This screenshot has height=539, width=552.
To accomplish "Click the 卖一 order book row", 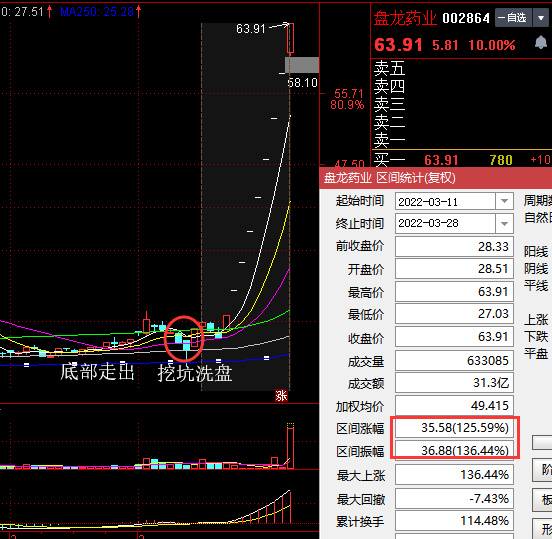I will point(461,140).
